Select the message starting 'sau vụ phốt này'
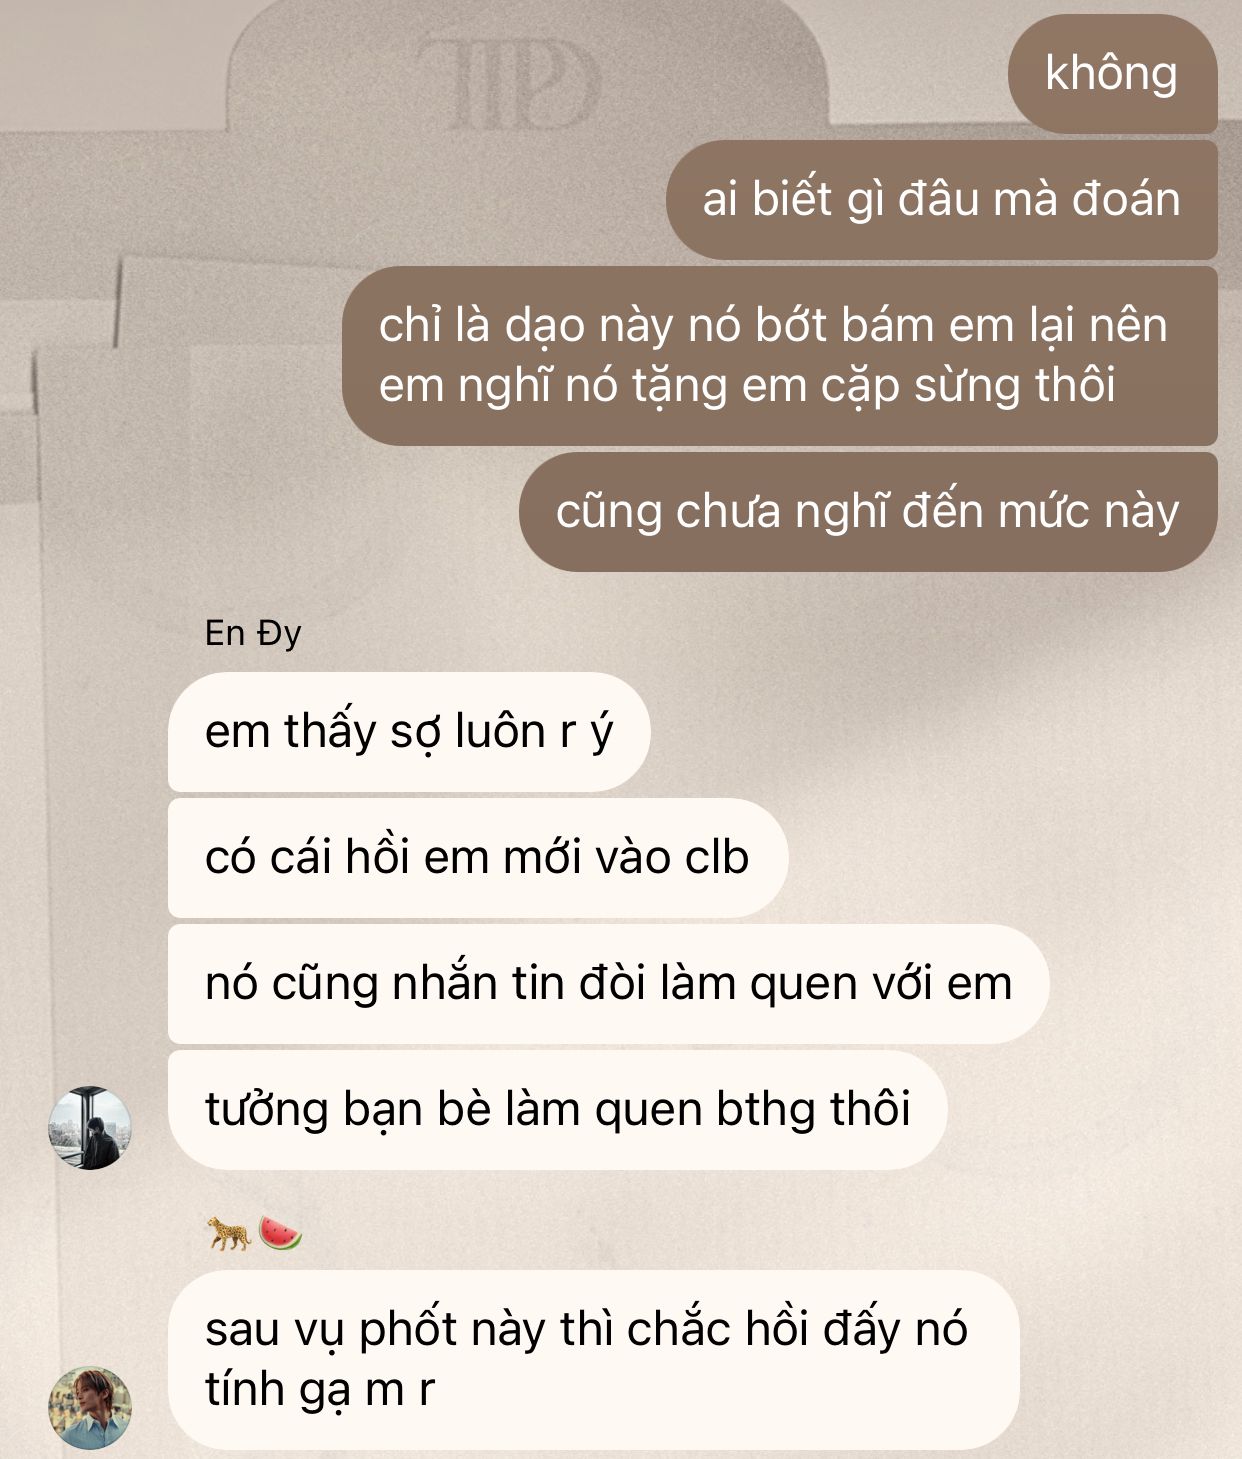Screen dimensions: 1242x1459 (x=593, y=1360)
